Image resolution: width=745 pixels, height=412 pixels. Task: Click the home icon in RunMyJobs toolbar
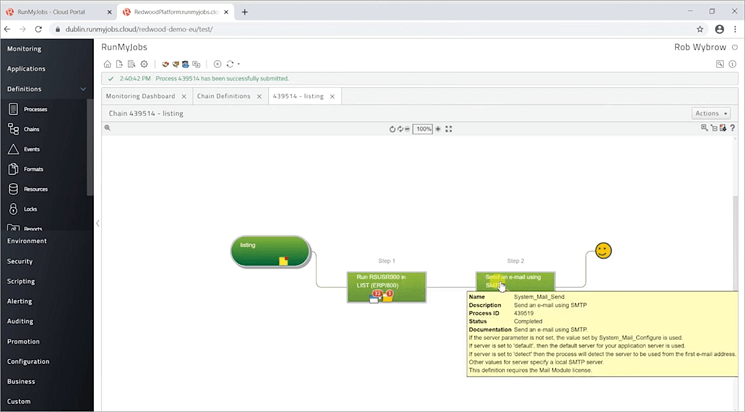coord(108,64)
